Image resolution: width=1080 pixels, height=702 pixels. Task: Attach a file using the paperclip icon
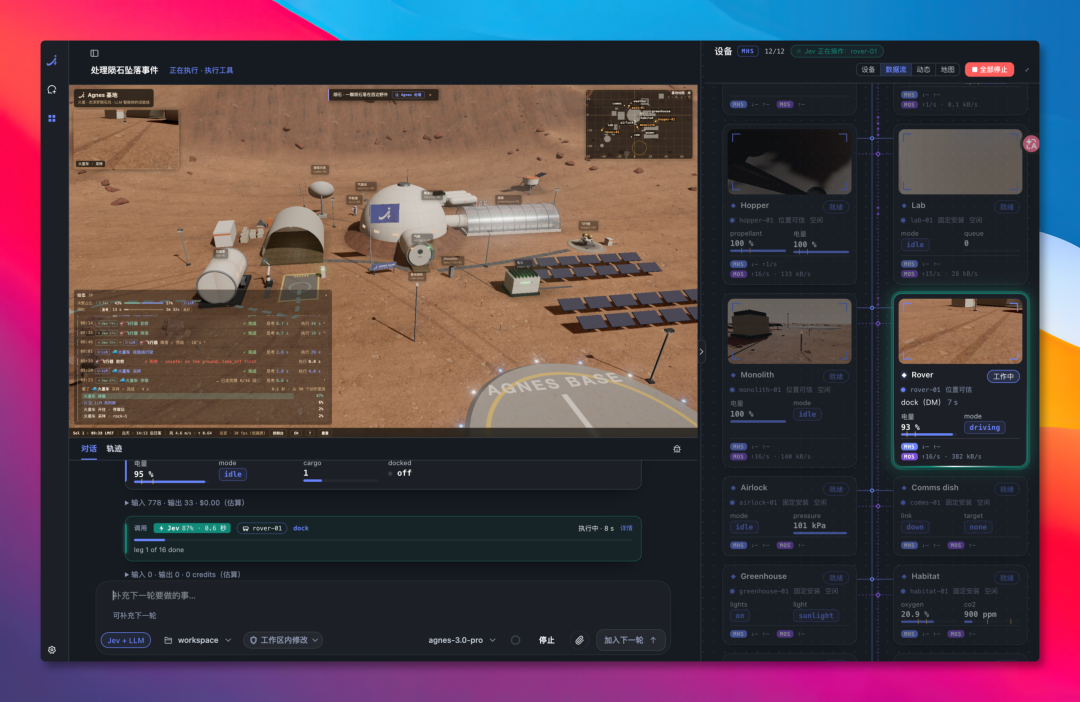(579, 640)
